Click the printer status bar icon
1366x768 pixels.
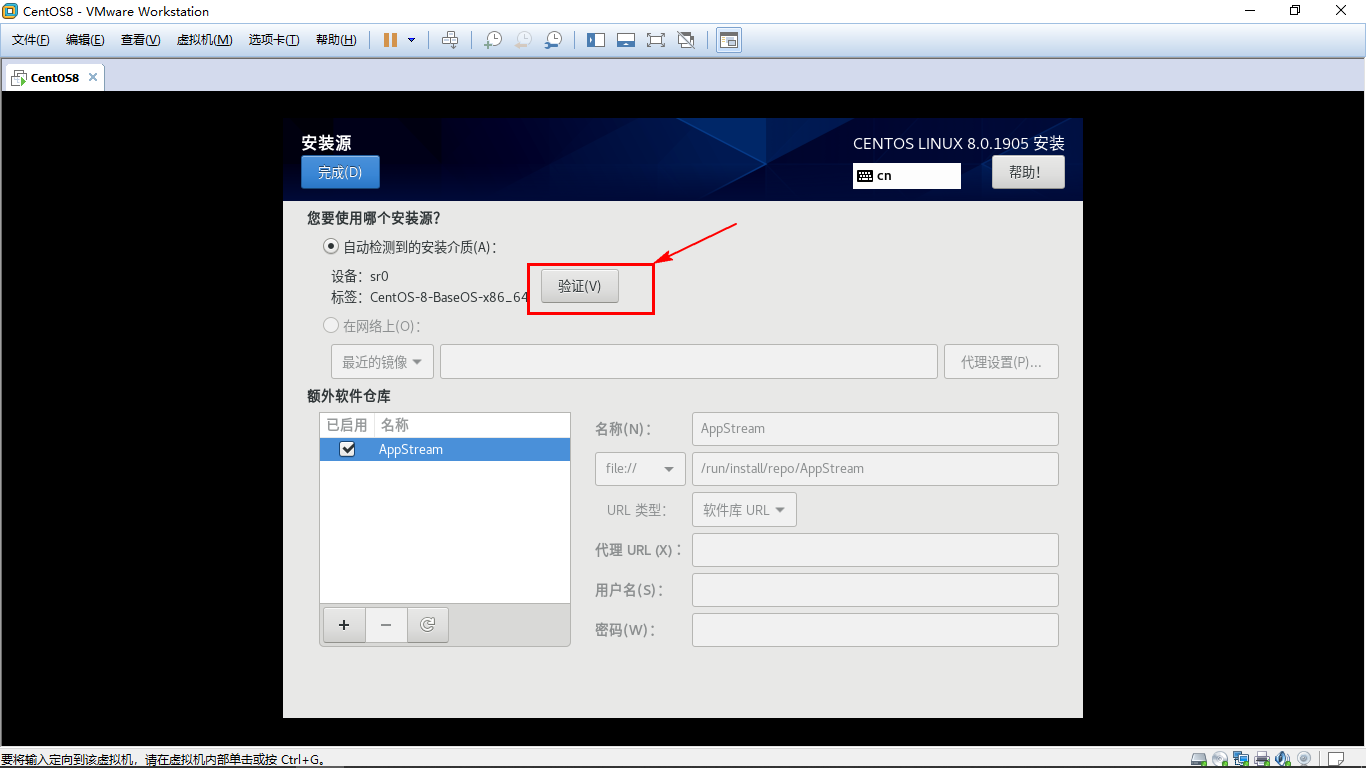[1262, 759]
